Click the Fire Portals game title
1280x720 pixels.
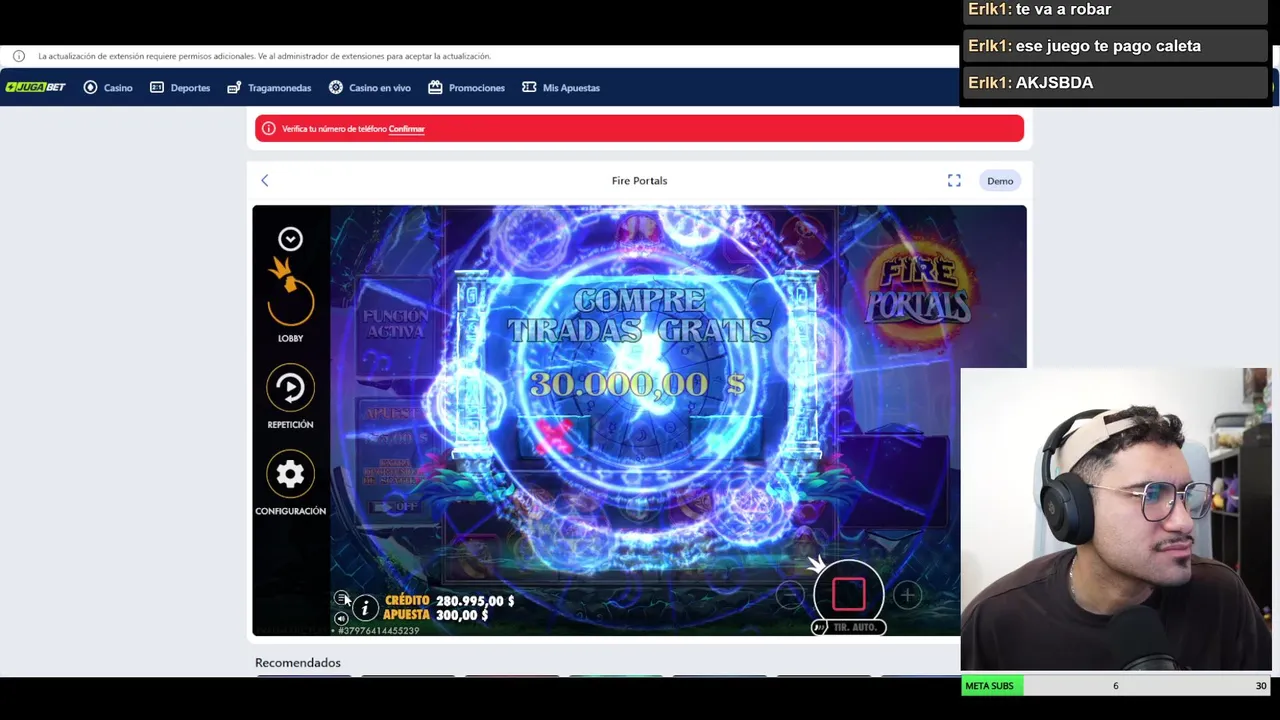639,181
